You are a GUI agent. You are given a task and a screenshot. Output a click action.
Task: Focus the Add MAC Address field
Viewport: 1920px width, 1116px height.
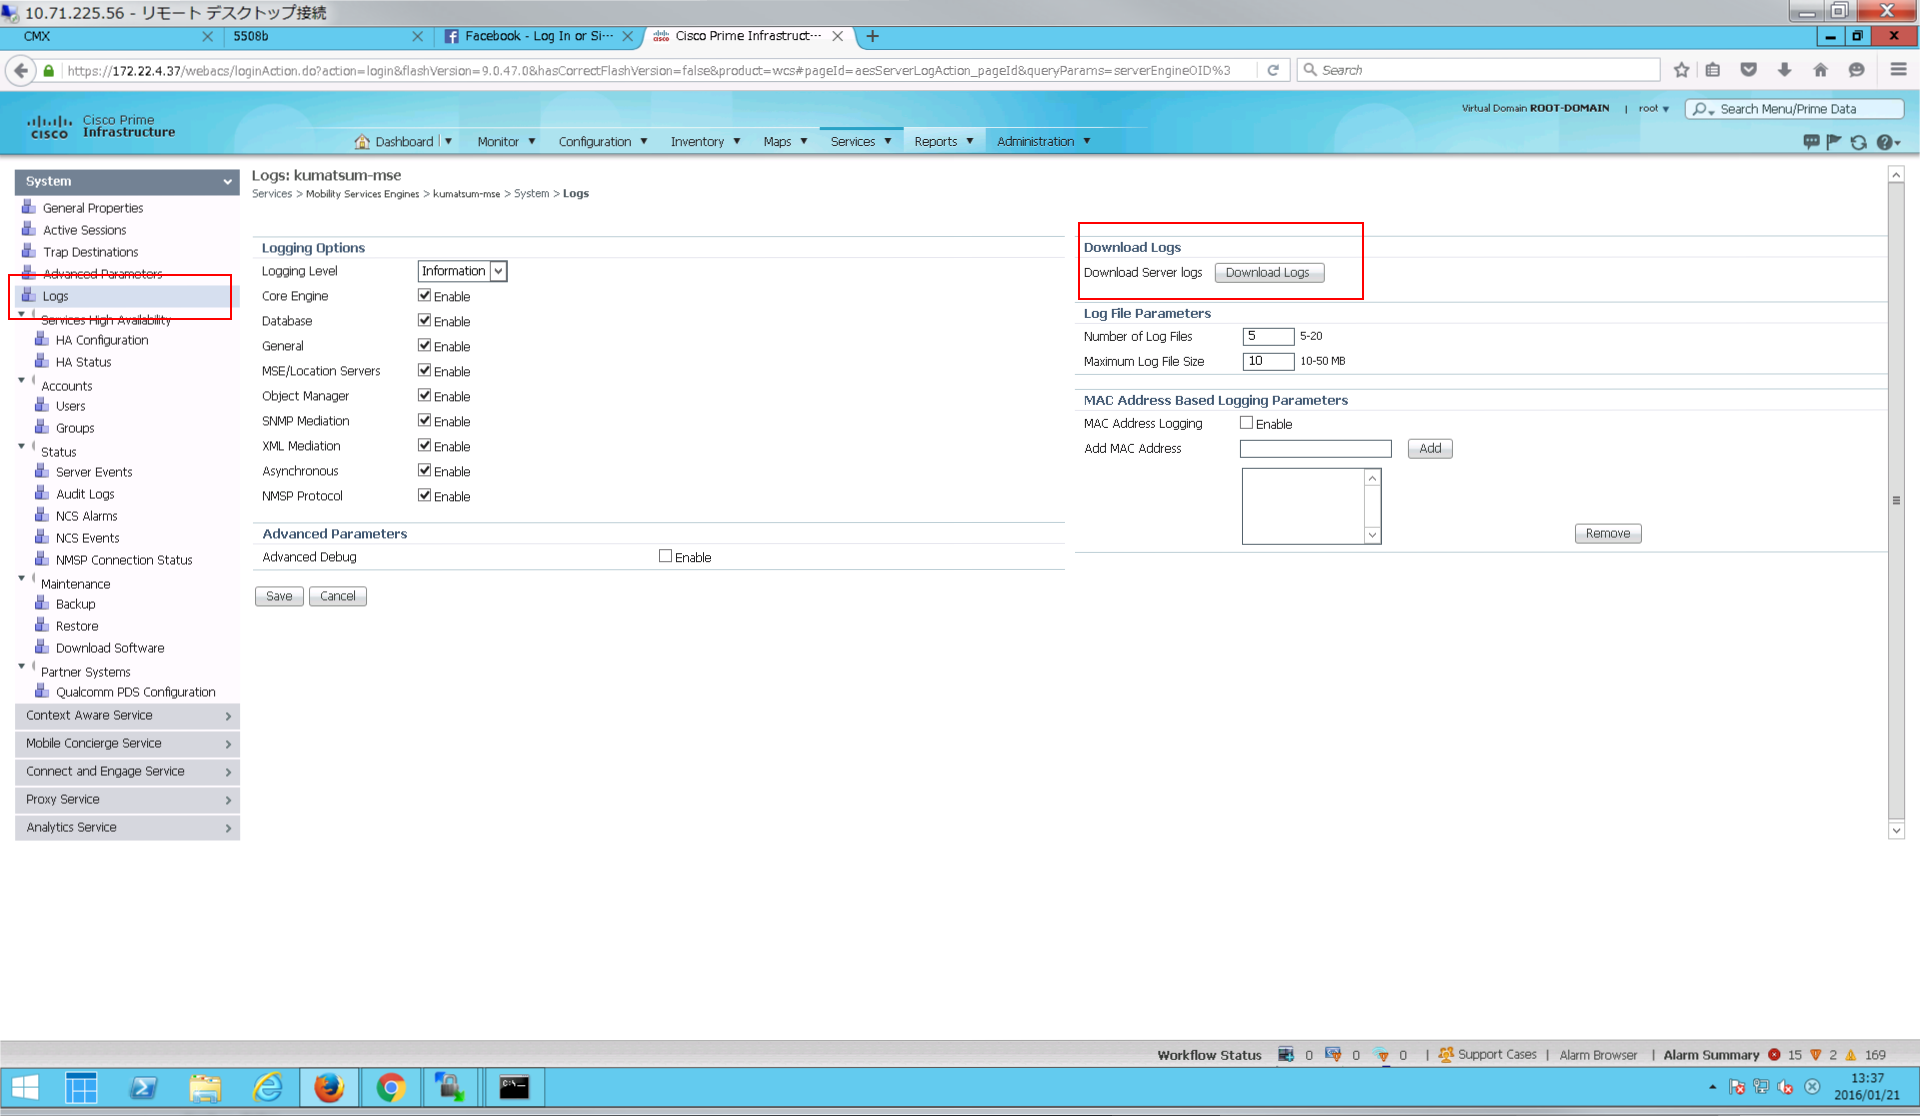1316,449
